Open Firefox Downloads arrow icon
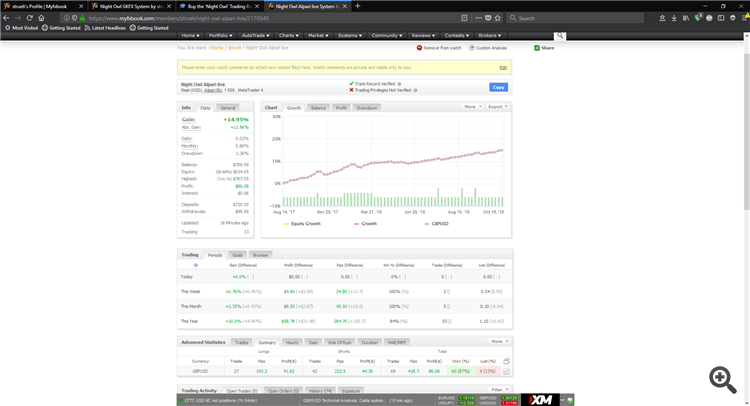The width and height of the screenshot is (750, 406). click(x=674, y=18)
